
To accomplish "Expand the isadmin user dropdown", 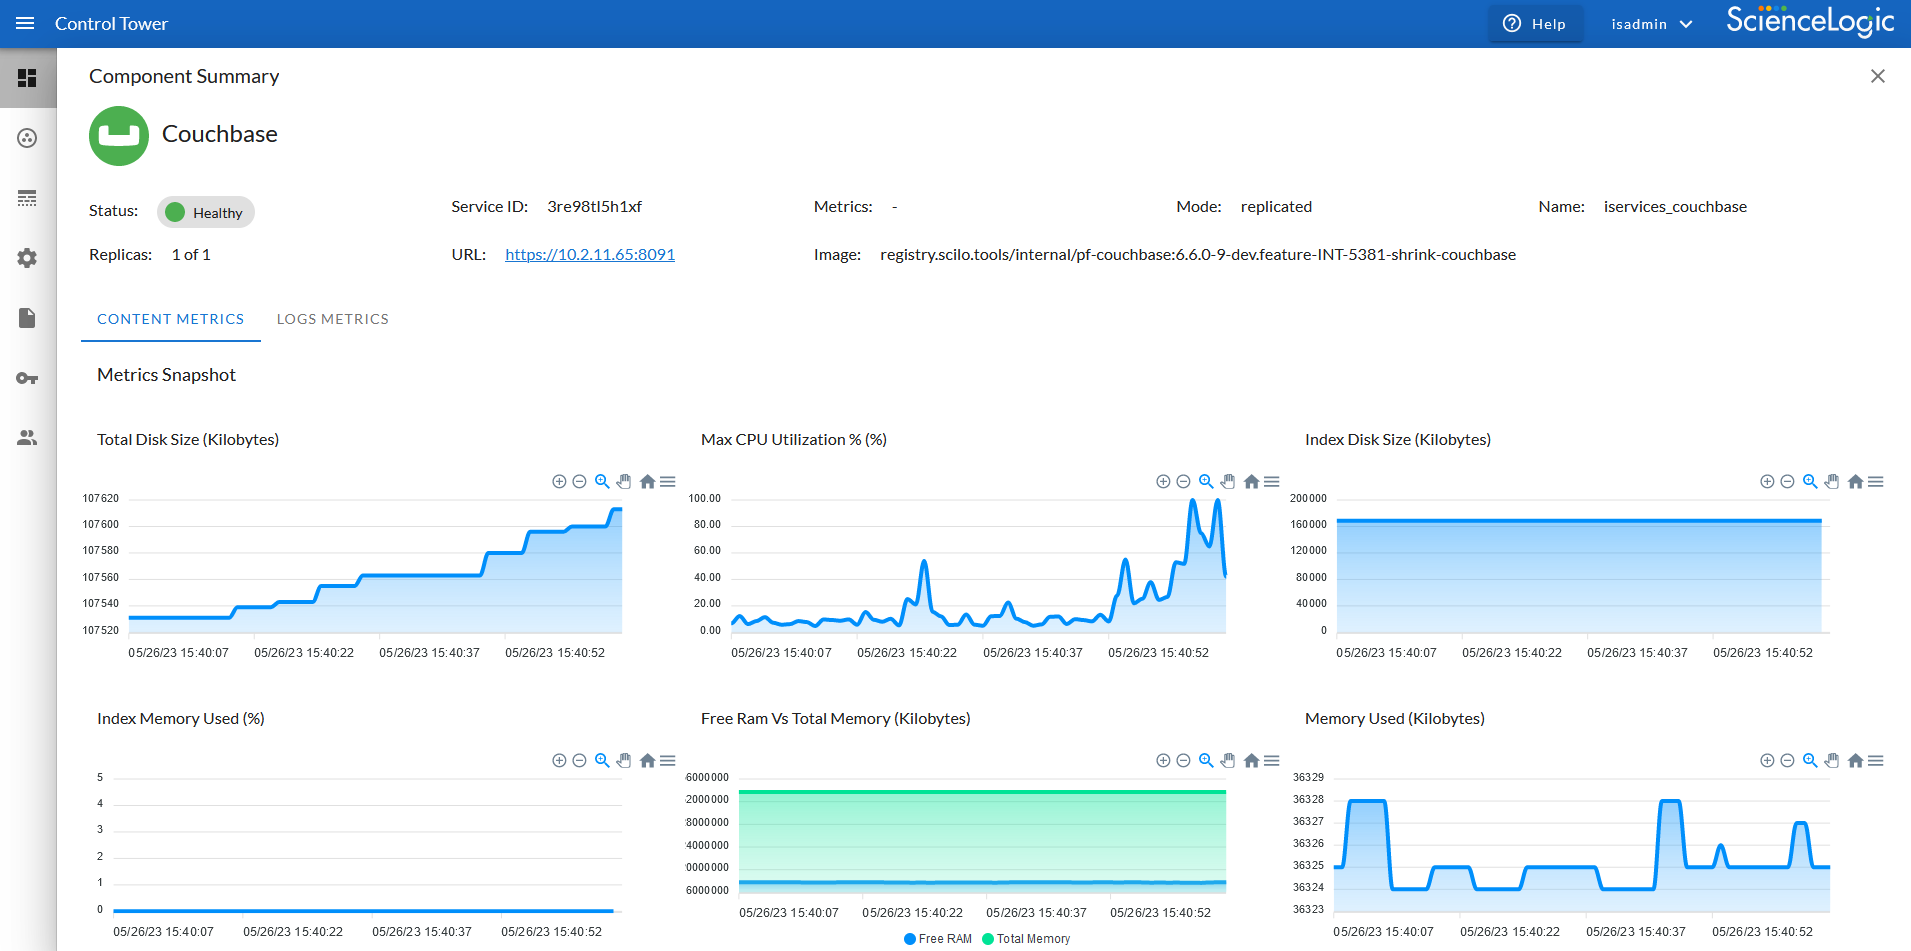I will (x=1651, y=24).
